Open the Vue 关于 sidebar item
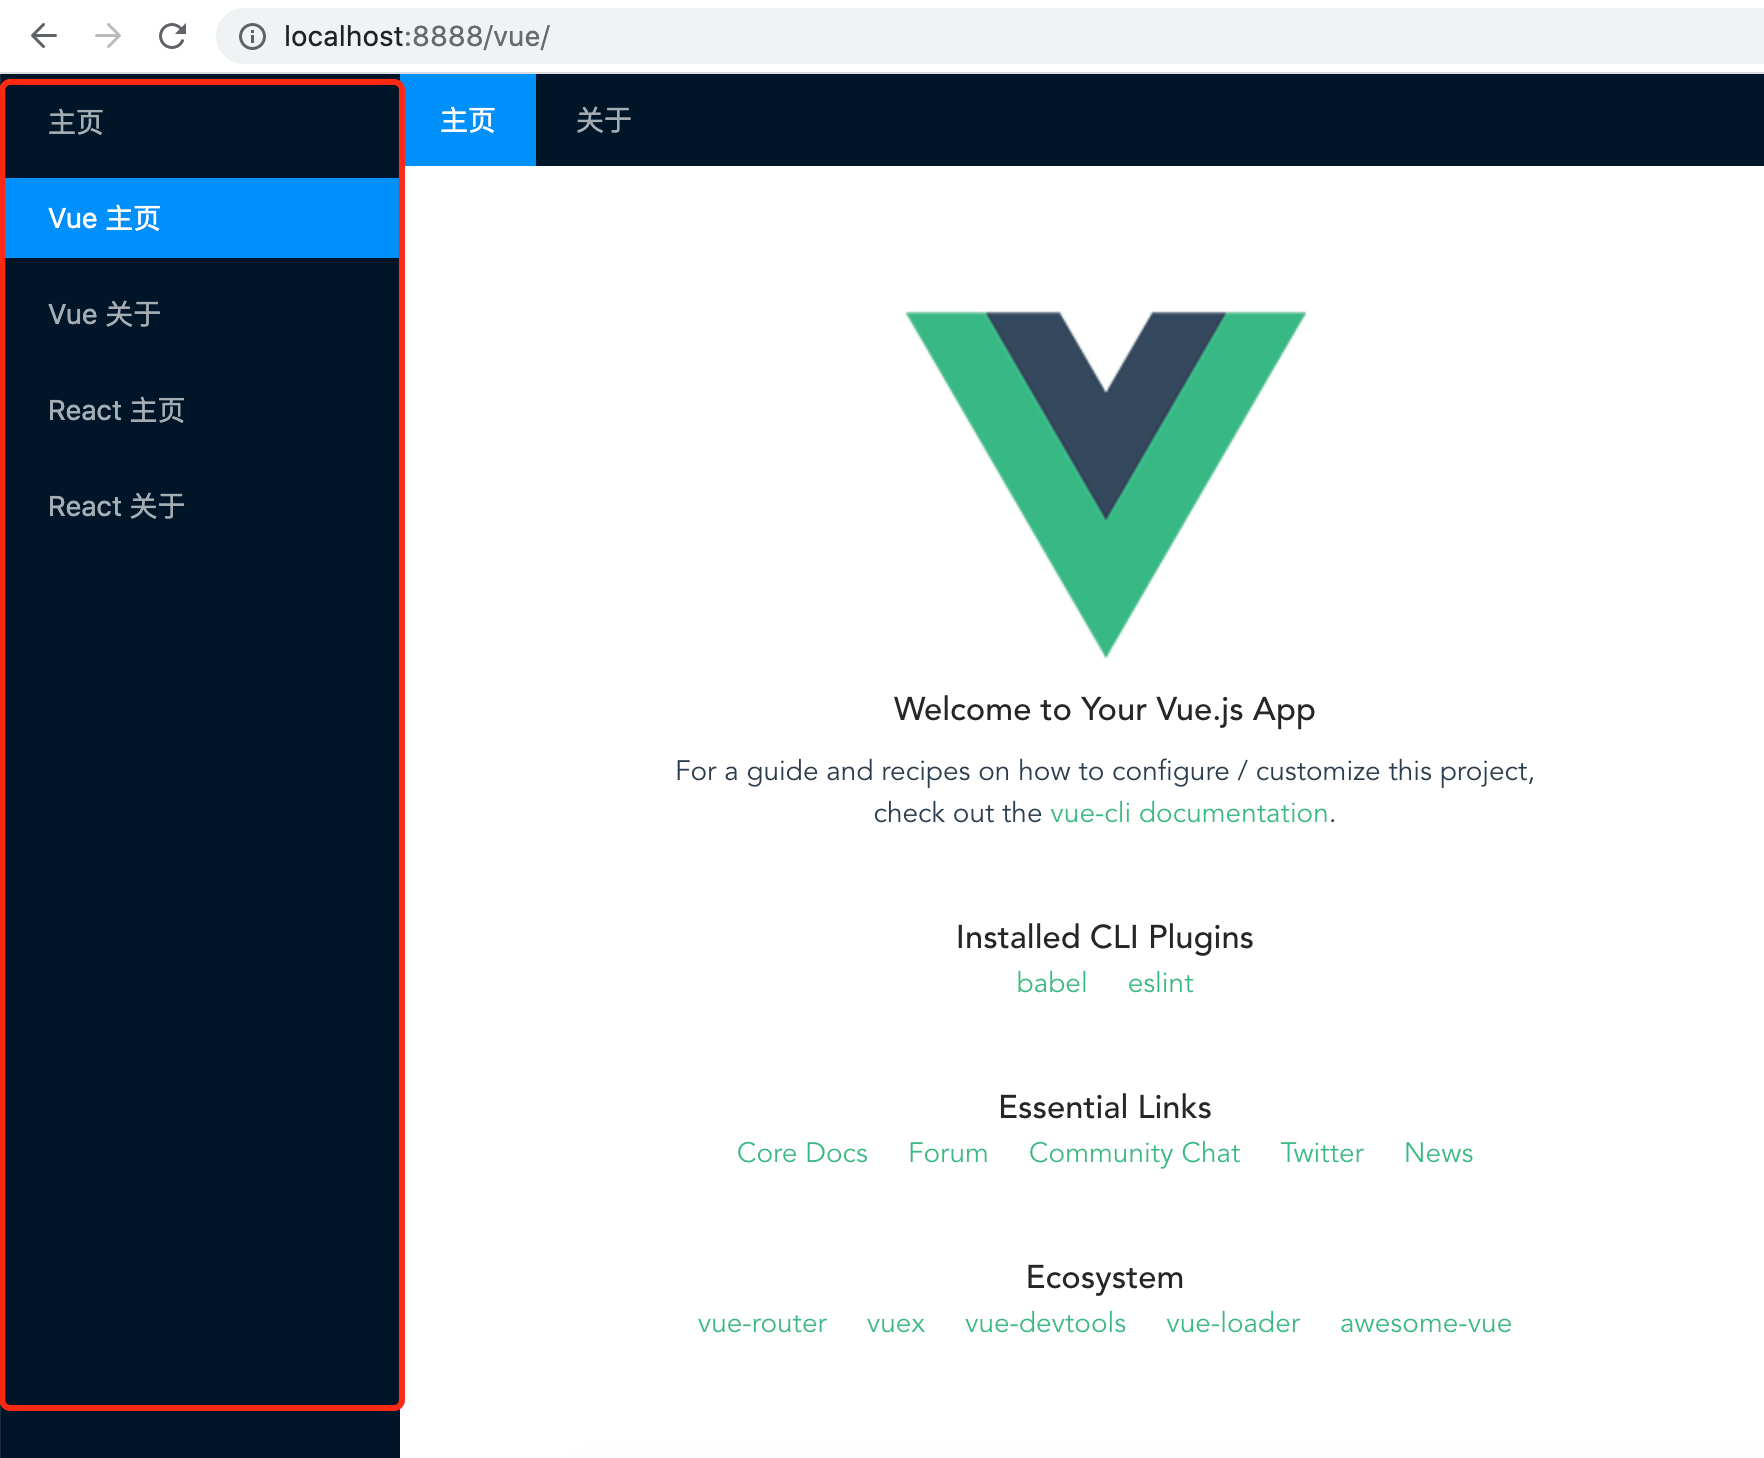Viewport: 1764px width, 1458px height. click(202, 314)
